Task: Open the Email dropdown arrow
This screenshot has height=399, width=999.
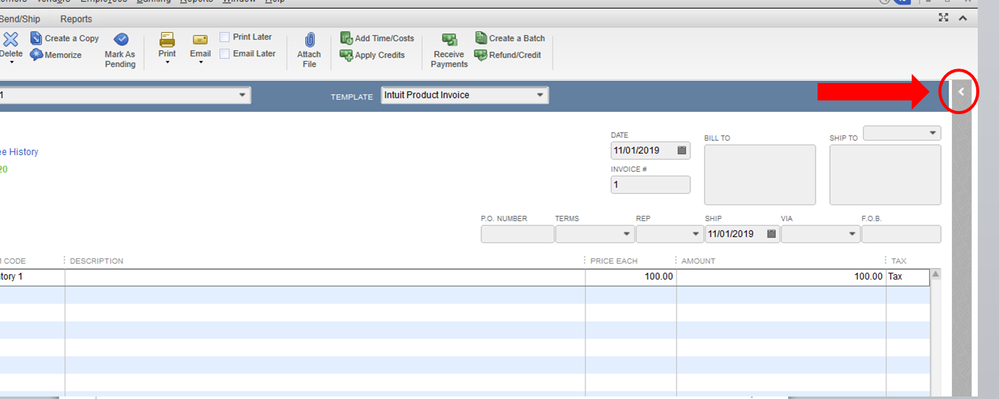Action: click(200, 62)
